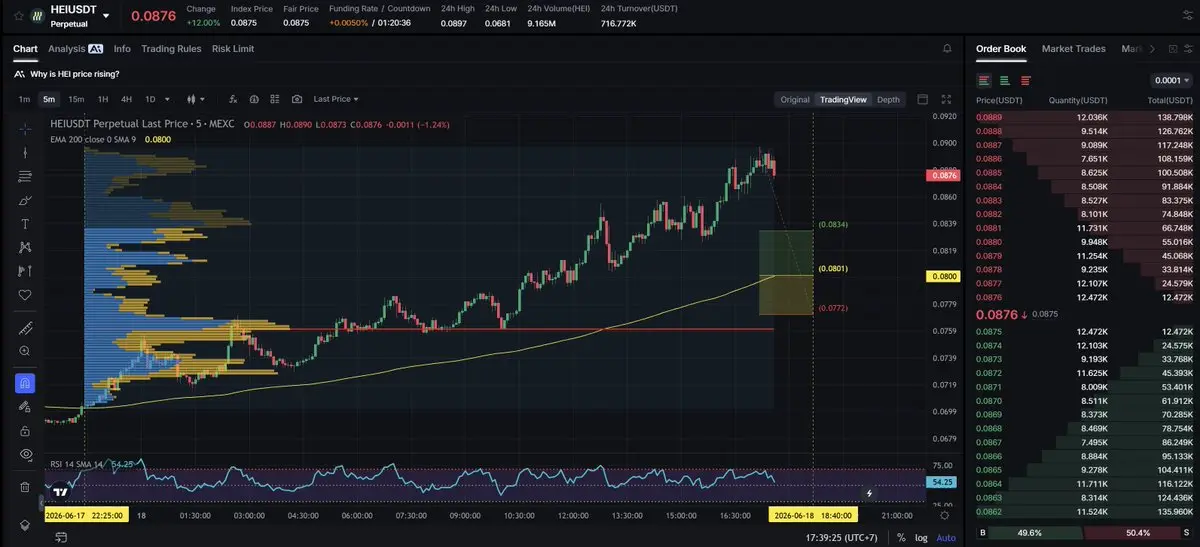The height and width of the screenshot is (547, 1200).
Task: Open the long/short position forecasting tool
Action: 25,271
